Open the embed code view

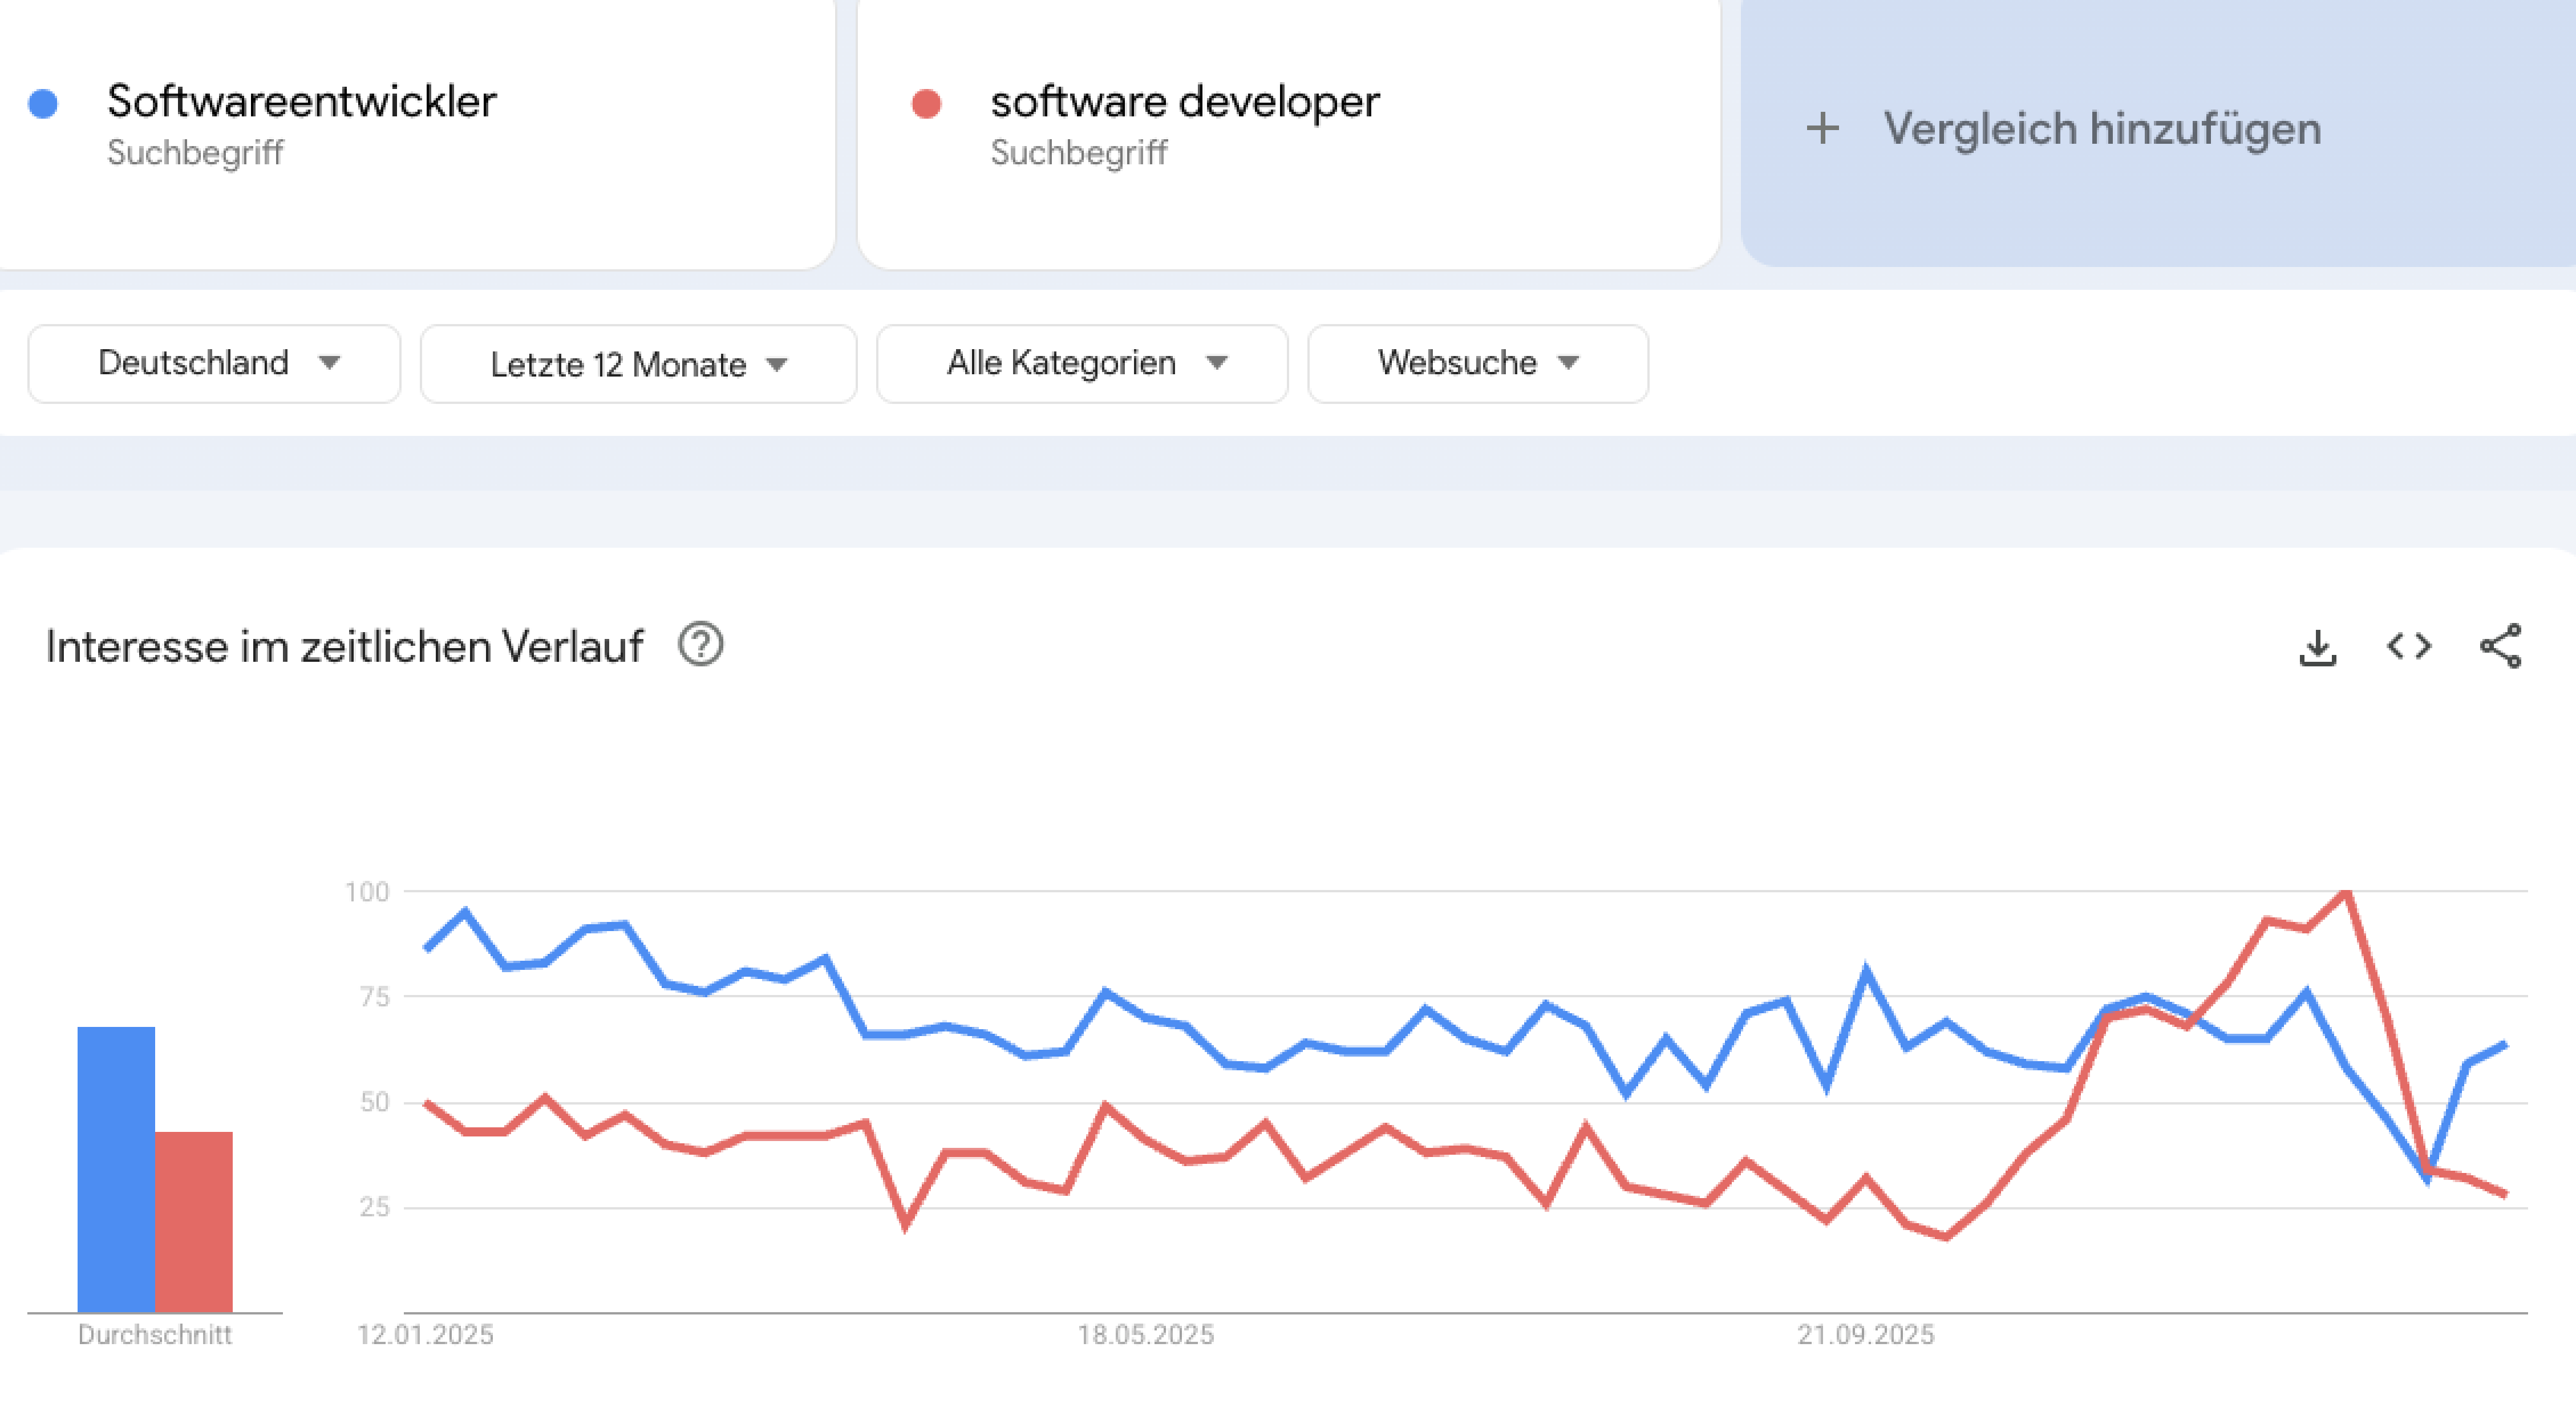point(2410,646)
